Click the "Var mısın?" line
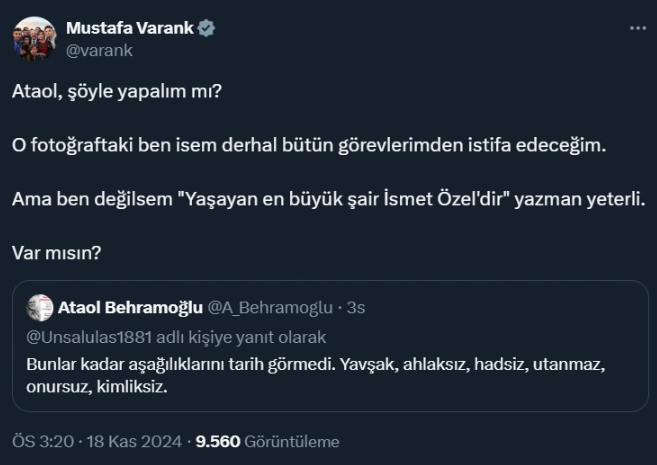The image size is (657, 465). pyautogui.click(x=56, y=251)
